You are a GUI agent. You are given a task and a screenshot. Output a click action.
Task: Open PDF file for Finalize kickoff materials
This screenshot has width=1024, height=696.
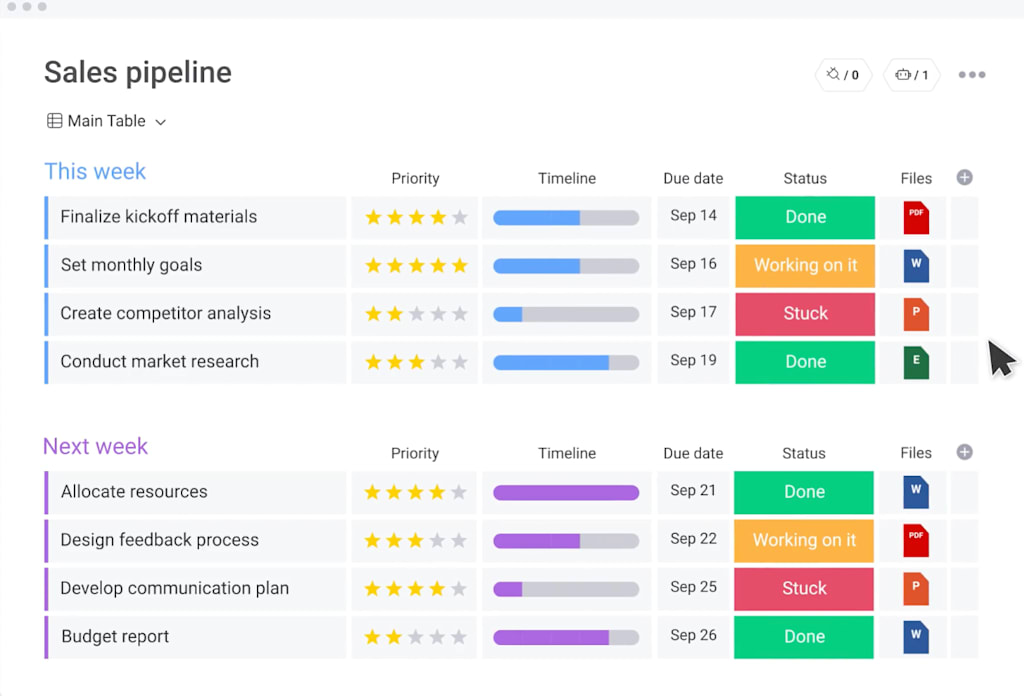pyautogui.click(x=916, y=217)
